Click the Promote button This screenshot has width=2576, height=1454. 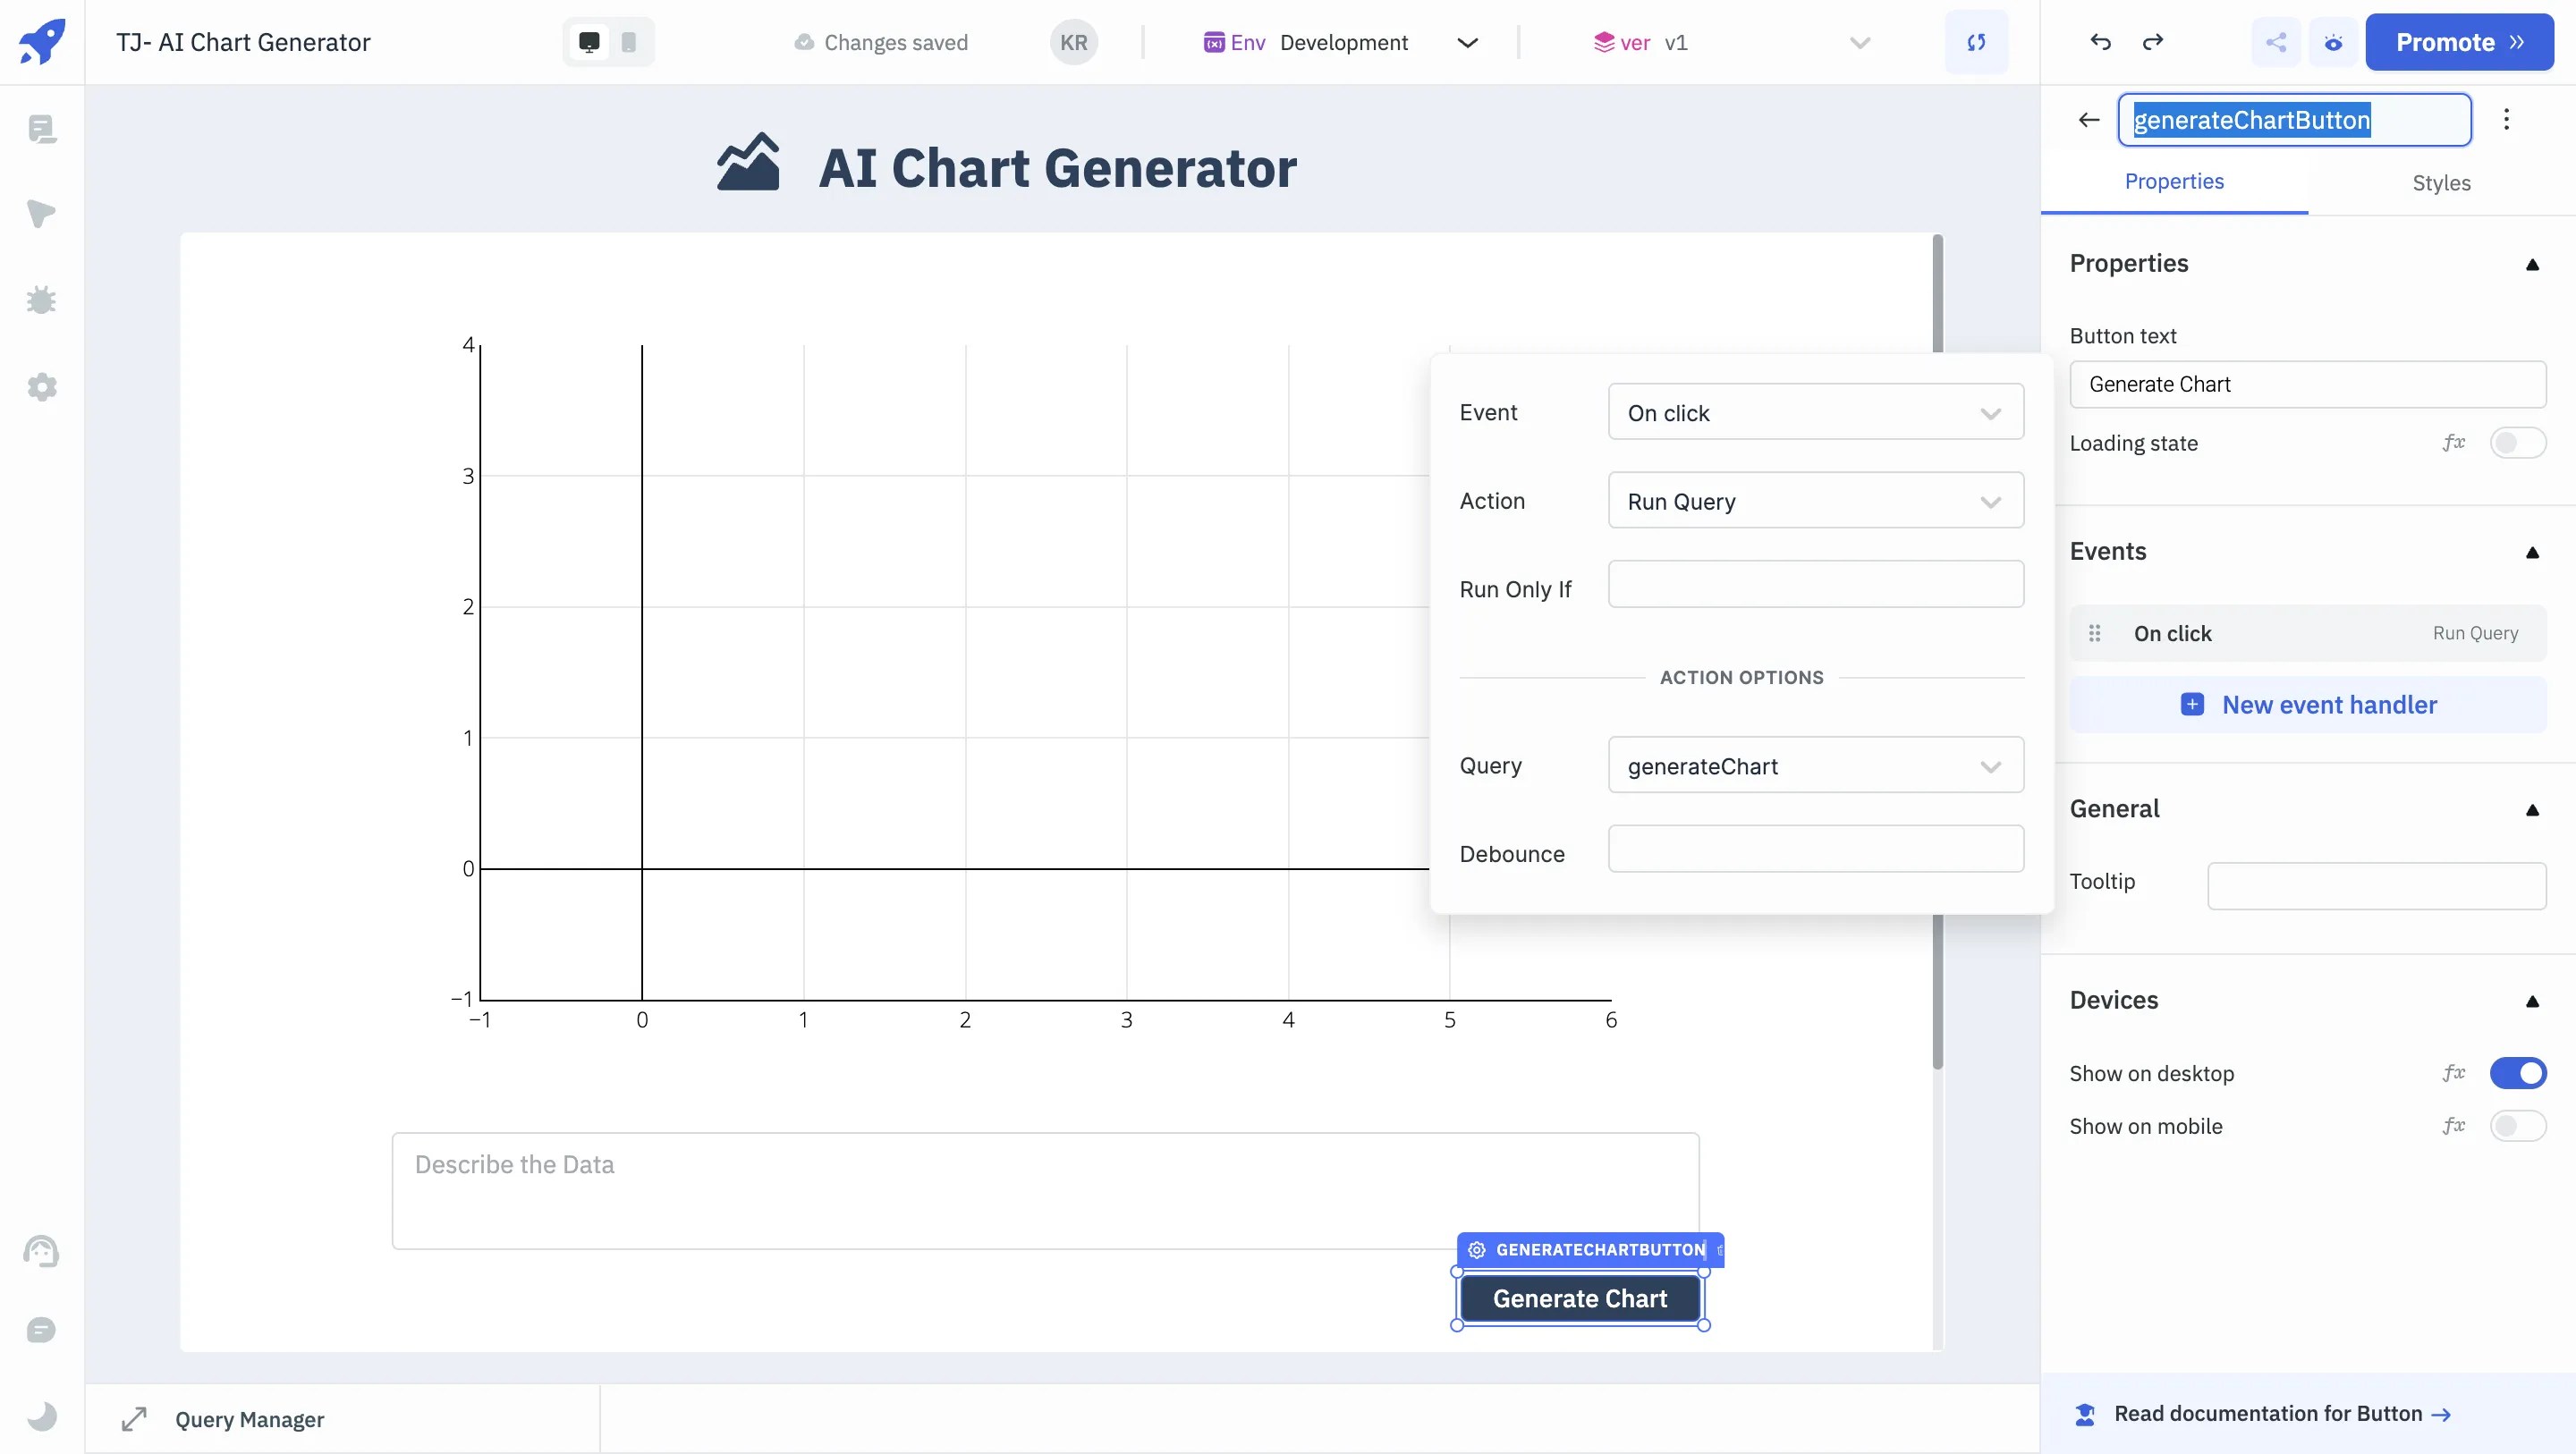[2459, 42]
